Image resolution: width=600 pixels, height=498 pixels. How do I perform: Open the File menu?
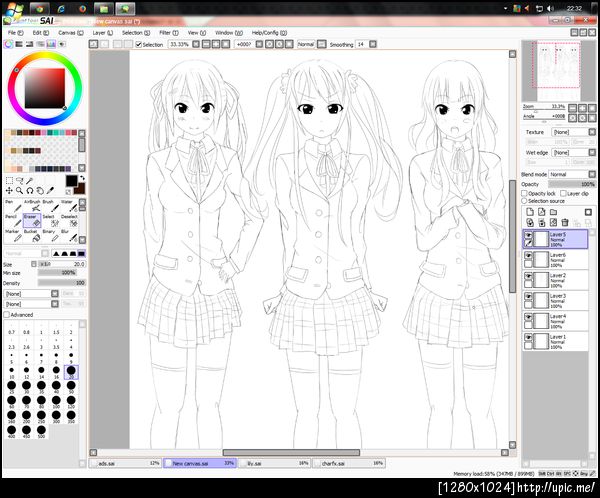tap(16, 33)
